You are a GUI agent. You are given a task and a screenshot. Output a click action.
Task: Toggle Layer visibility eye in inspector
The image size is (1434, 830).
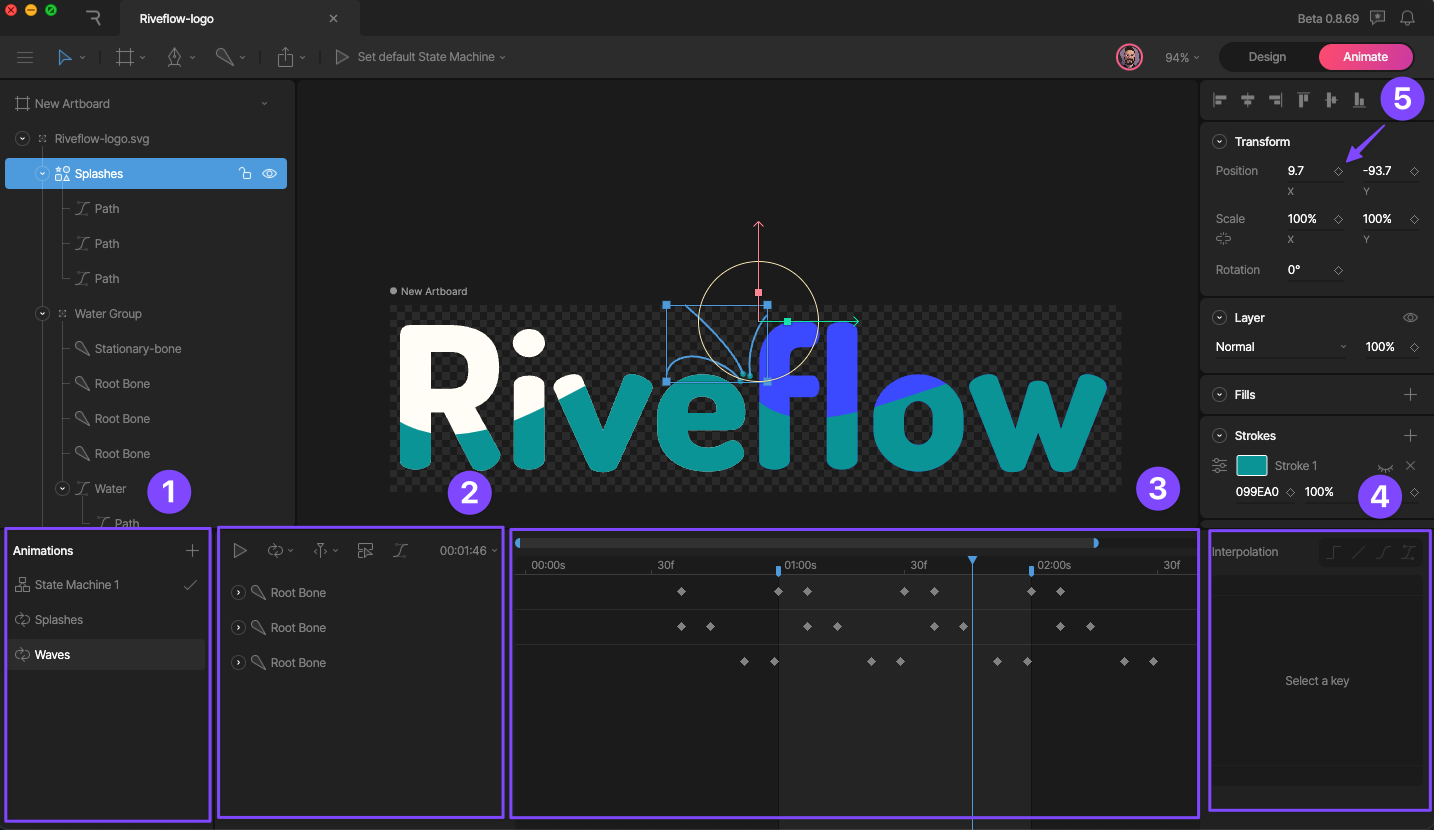tap(1410, 318)
